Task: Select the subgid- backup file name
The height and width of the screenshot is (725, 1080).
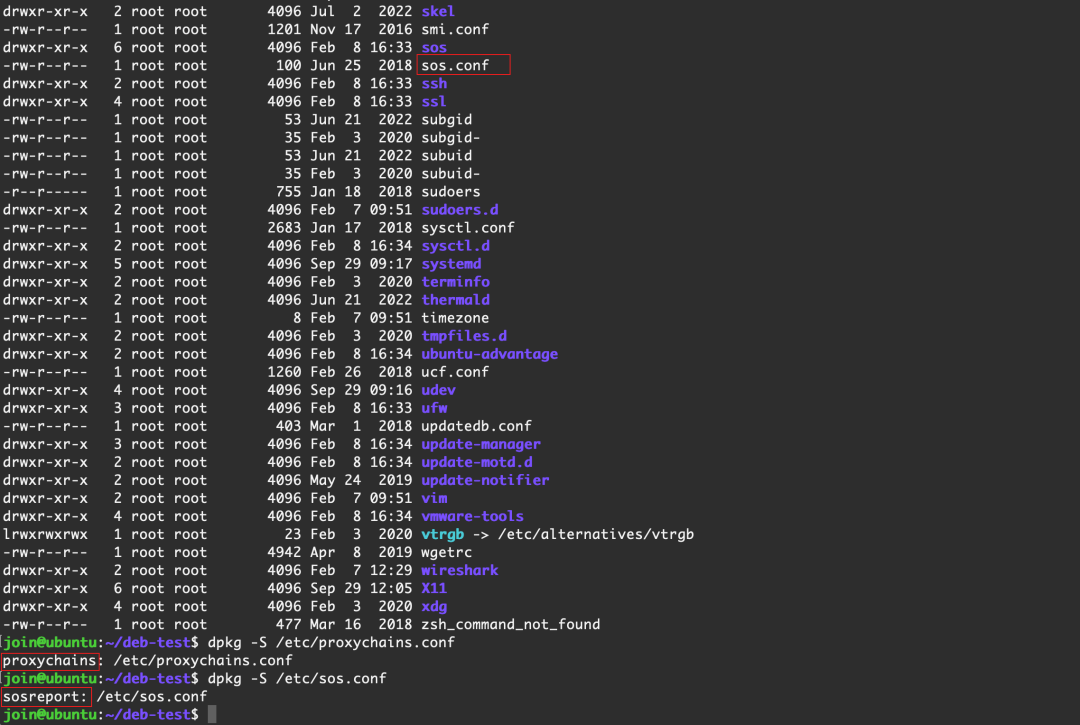Action: tap(450, 138)
